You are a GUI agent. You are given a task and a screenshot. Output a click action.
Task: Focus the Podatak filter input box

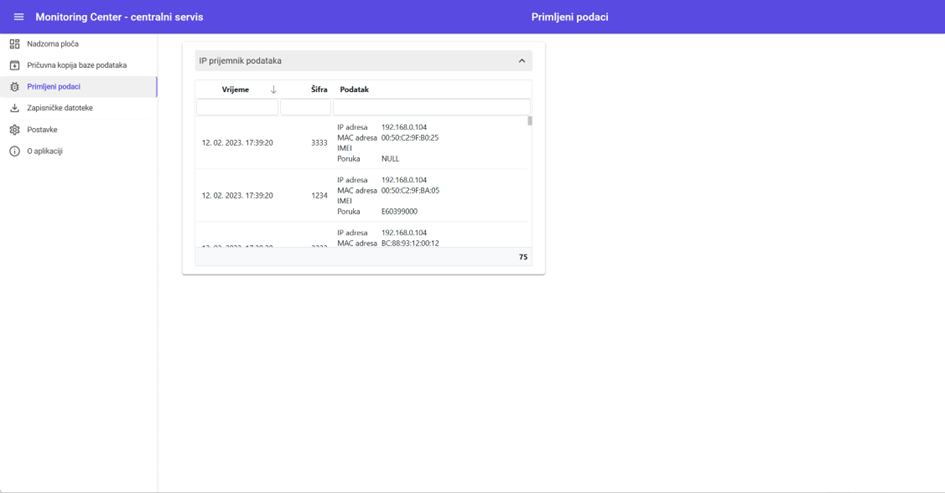tap(431, 107)
